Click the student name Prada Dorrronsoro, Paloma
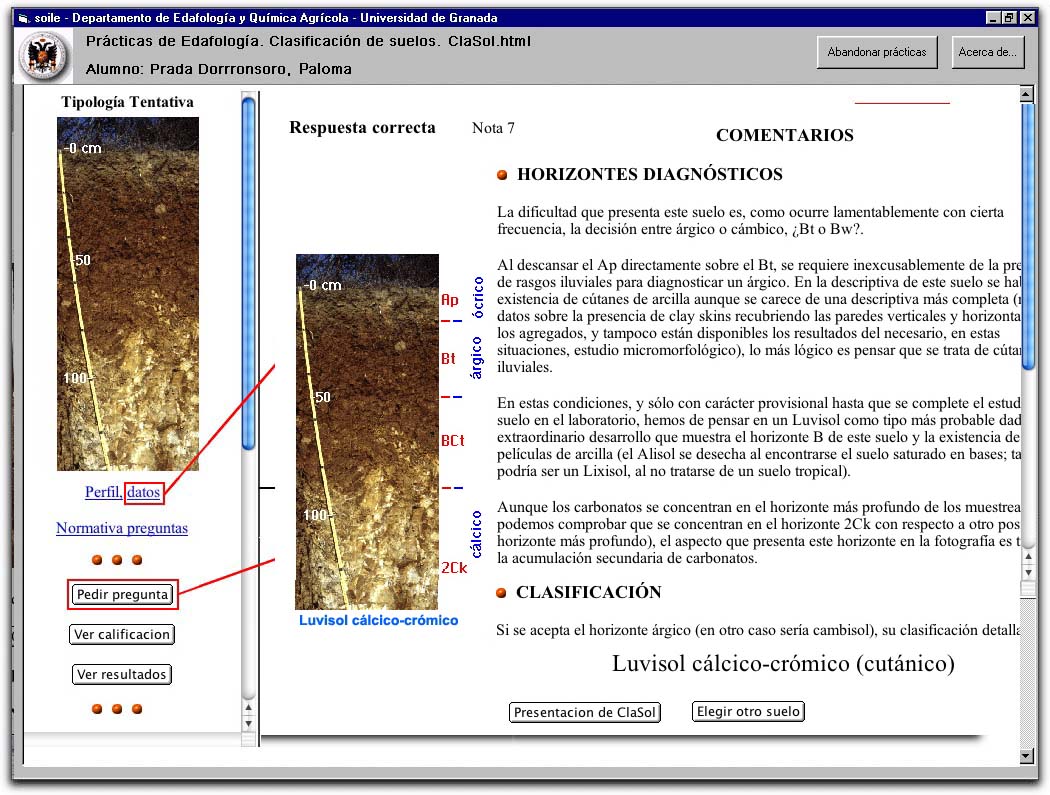The width and height of the screenshot is (1050, 795). click(x=250, y=69)
